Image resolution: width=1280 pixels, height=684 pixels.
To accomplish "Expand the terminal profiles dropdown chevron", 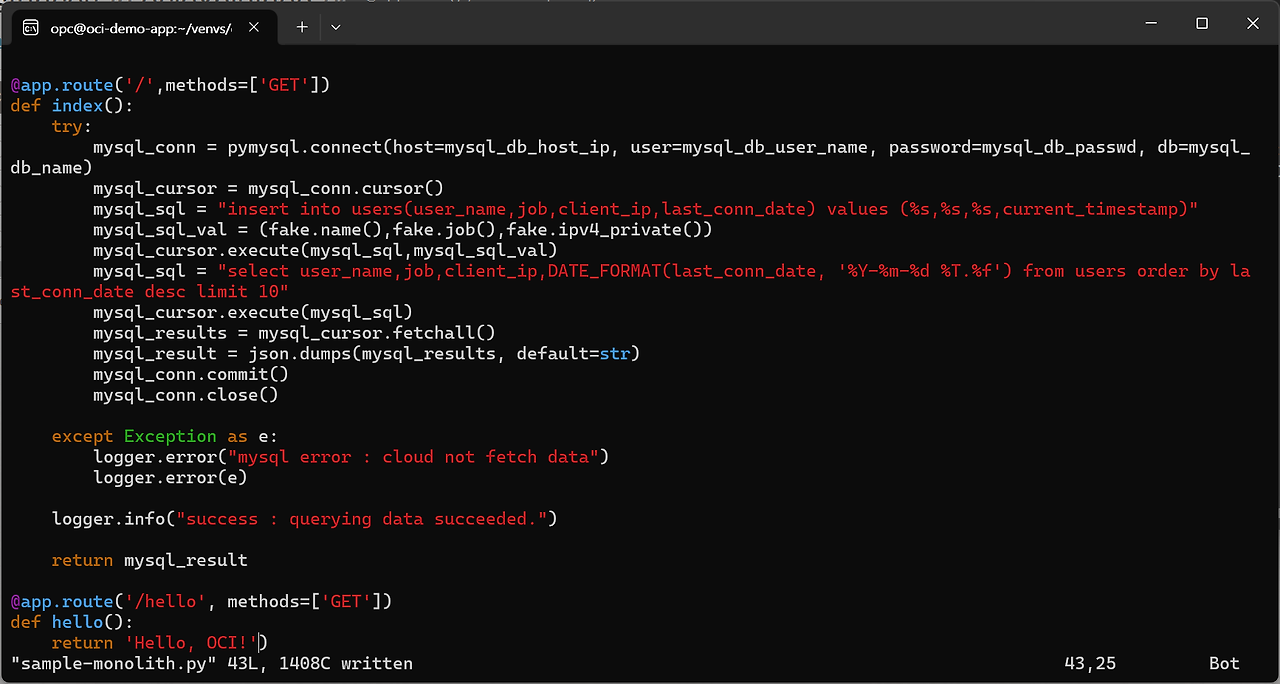I will (336, 27).
